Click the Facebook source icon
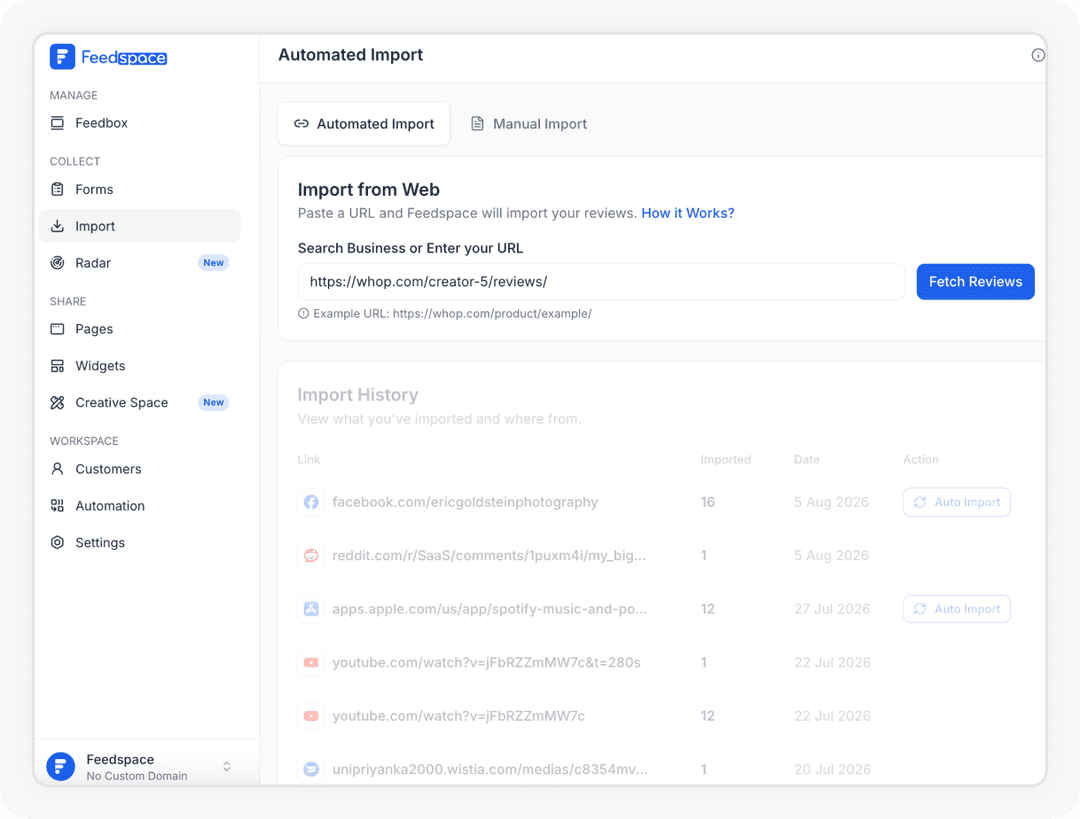 coord(311,502)
